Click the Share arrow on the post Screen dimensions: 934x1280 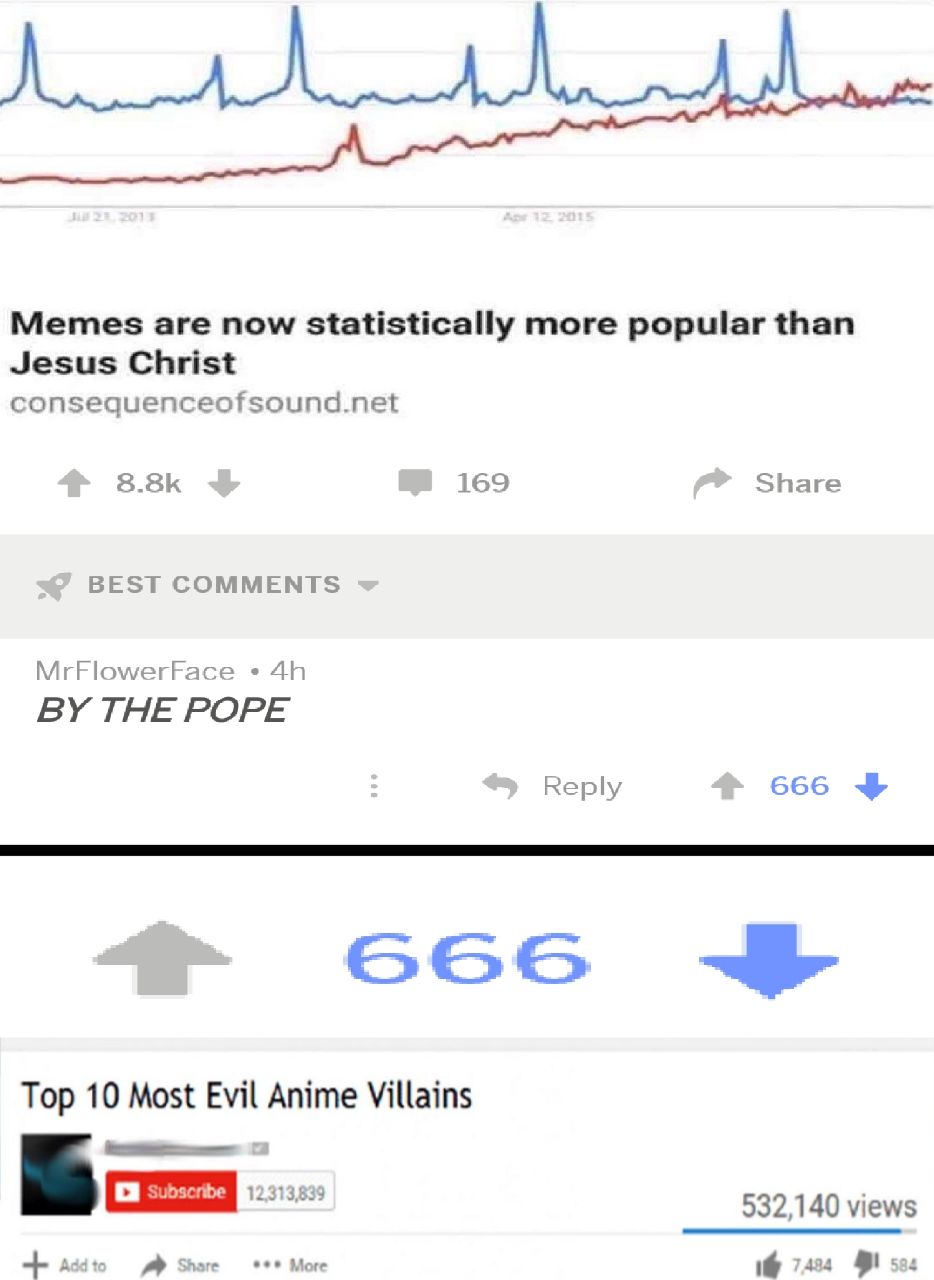click(708, 484)
